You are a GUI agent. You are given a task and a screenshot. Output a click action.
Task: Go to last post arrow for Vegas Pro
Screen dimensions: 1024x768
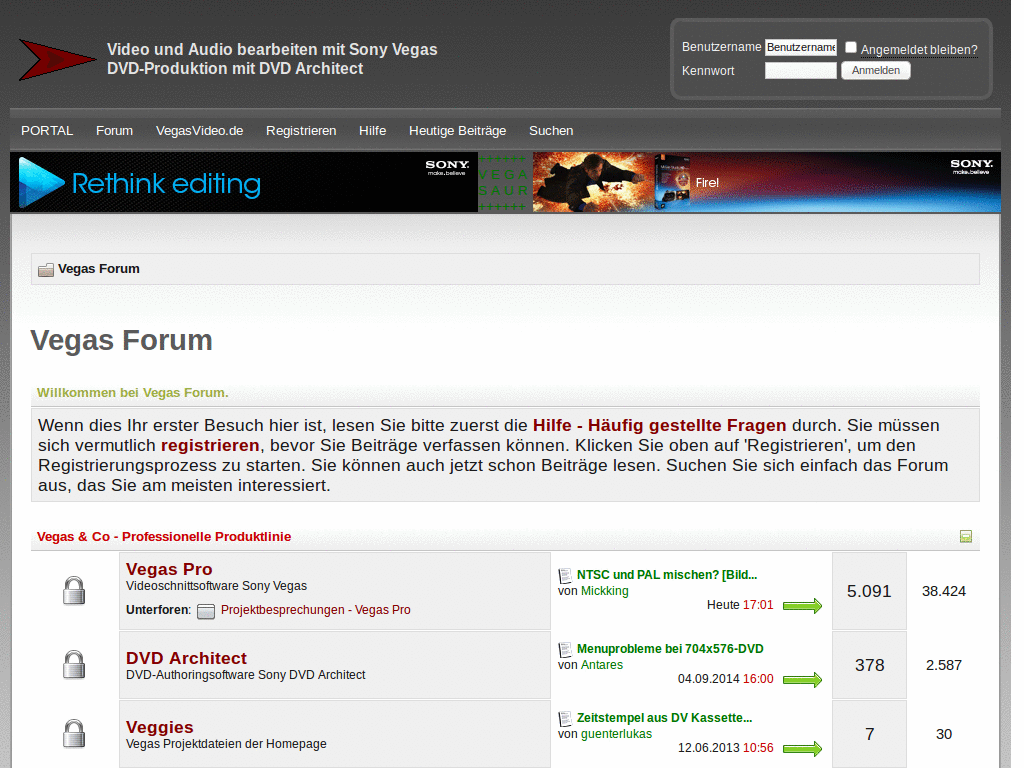802,606
